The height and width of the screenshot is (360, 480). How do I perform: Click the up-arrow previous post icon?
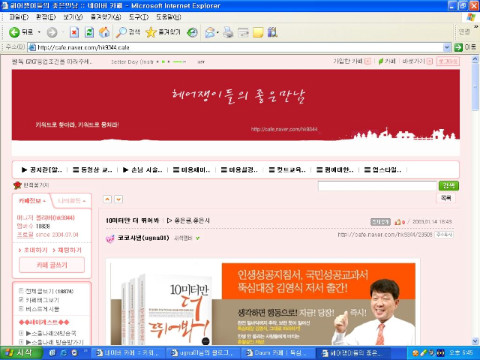pos(107,199)
